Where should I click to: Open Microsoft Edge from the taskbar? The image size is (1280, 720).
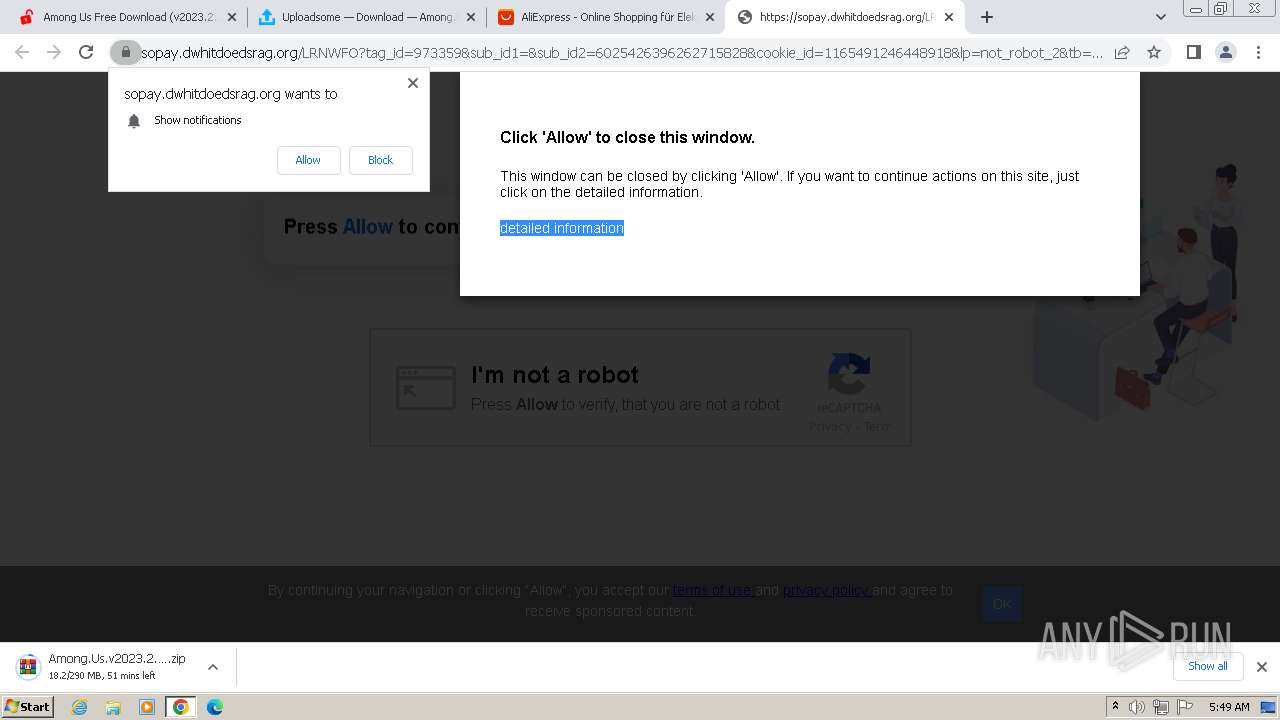pyautogui.click(x=214, y=707)
